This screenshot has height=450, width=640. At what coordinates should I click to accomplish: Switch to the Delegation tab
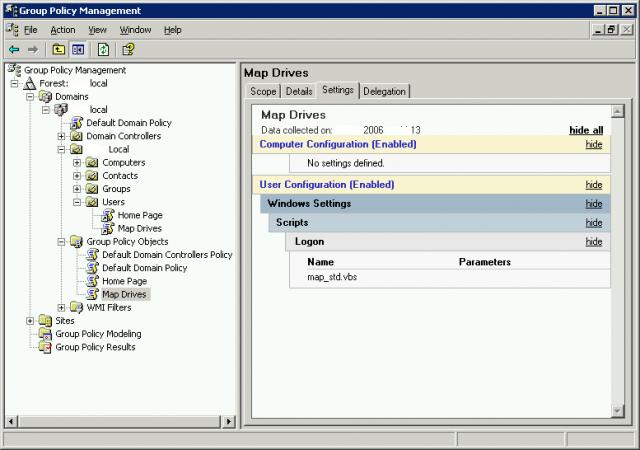[384, 91]
